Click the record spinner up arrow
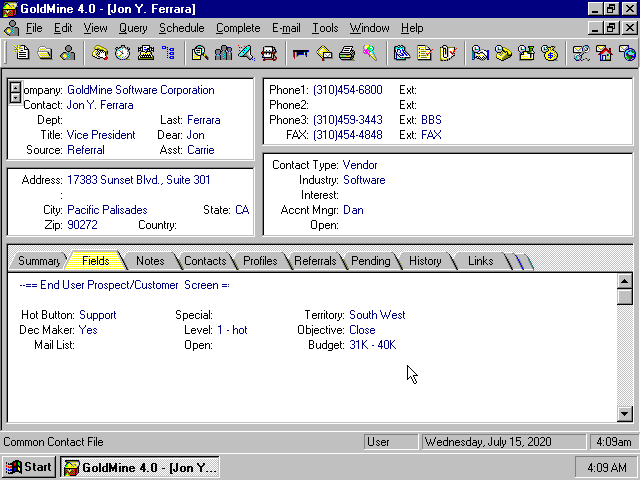The width and height of the screenshot is (640, 480). click(x=15, y=87)
